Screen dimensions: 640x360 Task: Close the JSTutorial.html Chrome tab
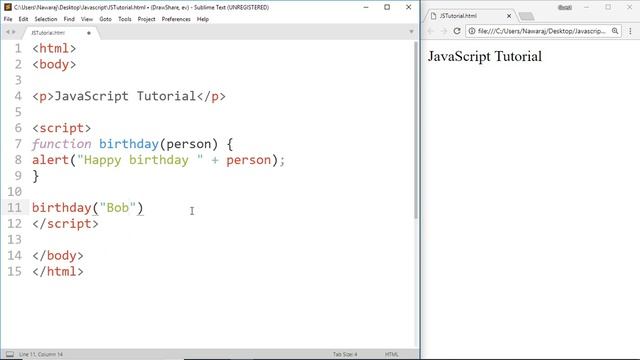click(x=509, y=16)
